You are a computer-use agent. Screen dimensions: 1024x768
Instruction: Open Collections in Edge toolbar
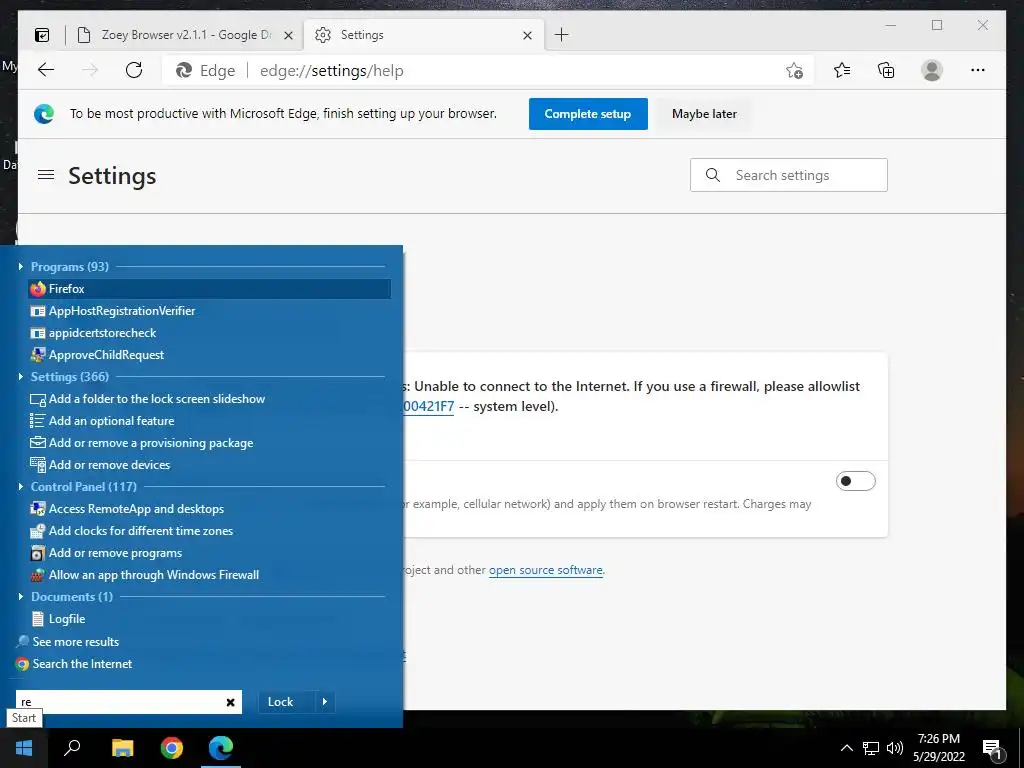pyautogui.click(x=886, y=70)
